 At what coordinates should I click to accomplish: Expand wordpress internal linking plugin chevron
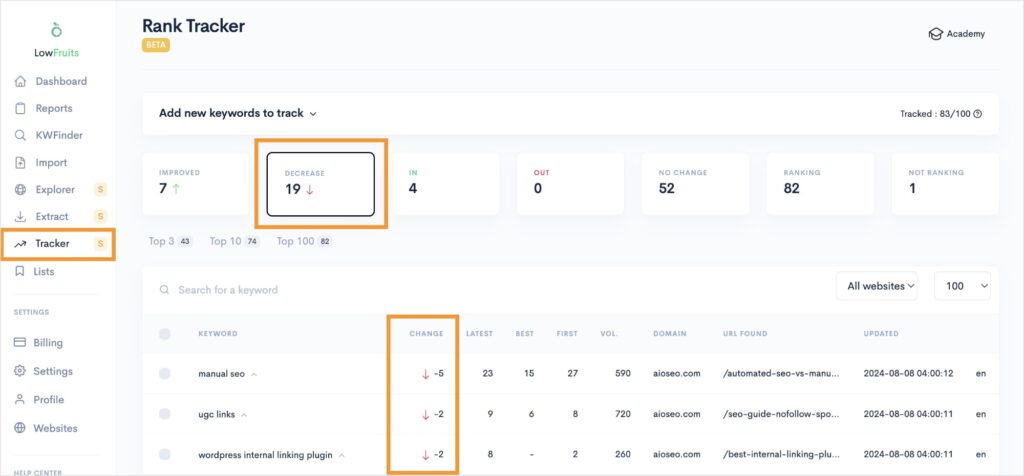point(342,455)
